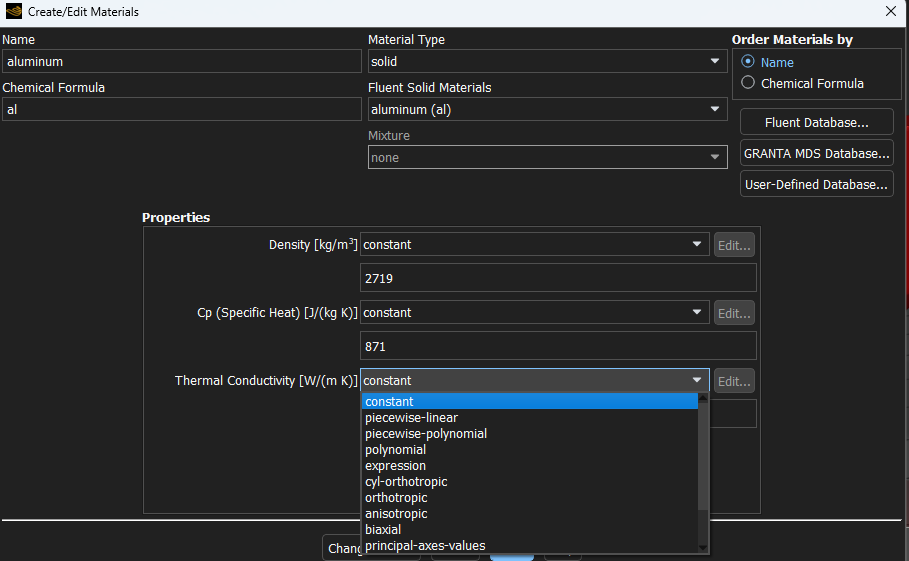Select Name radio button for ordering
This screenshot has width=909, height=561.
(x=748, y=62)
